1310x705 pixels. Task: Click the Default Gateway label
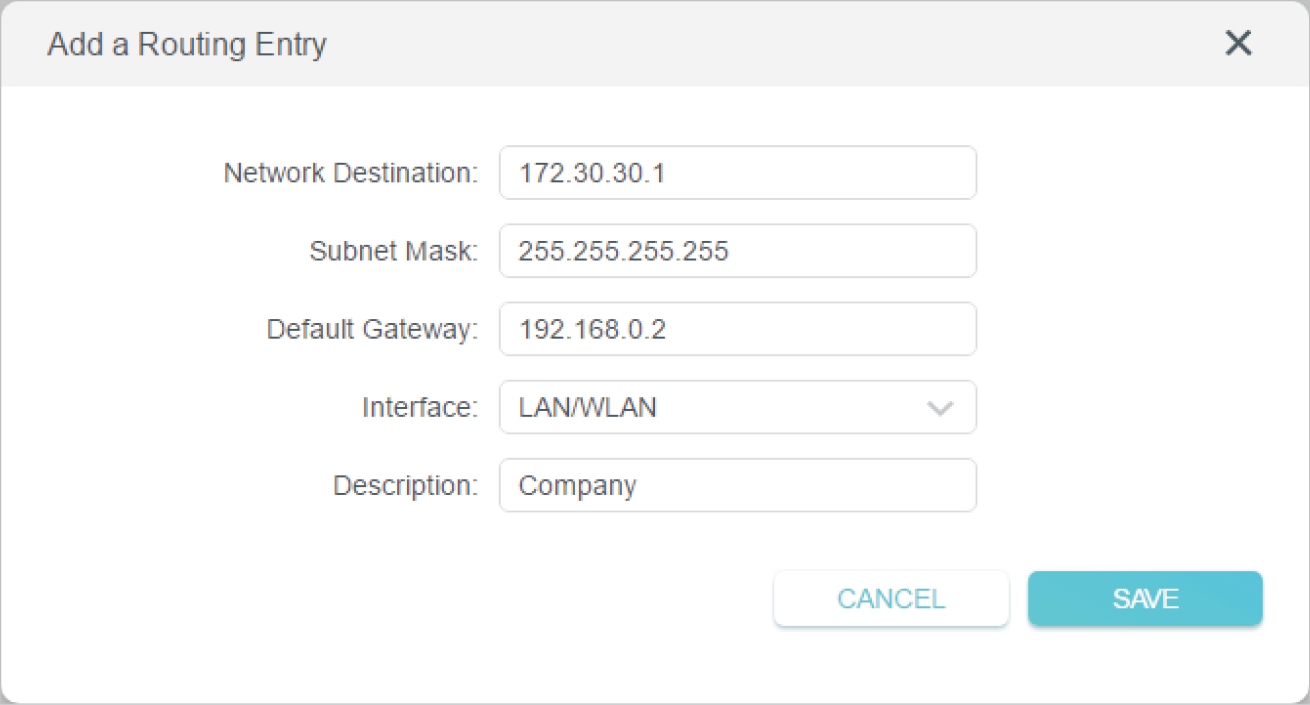coord(372,329)
